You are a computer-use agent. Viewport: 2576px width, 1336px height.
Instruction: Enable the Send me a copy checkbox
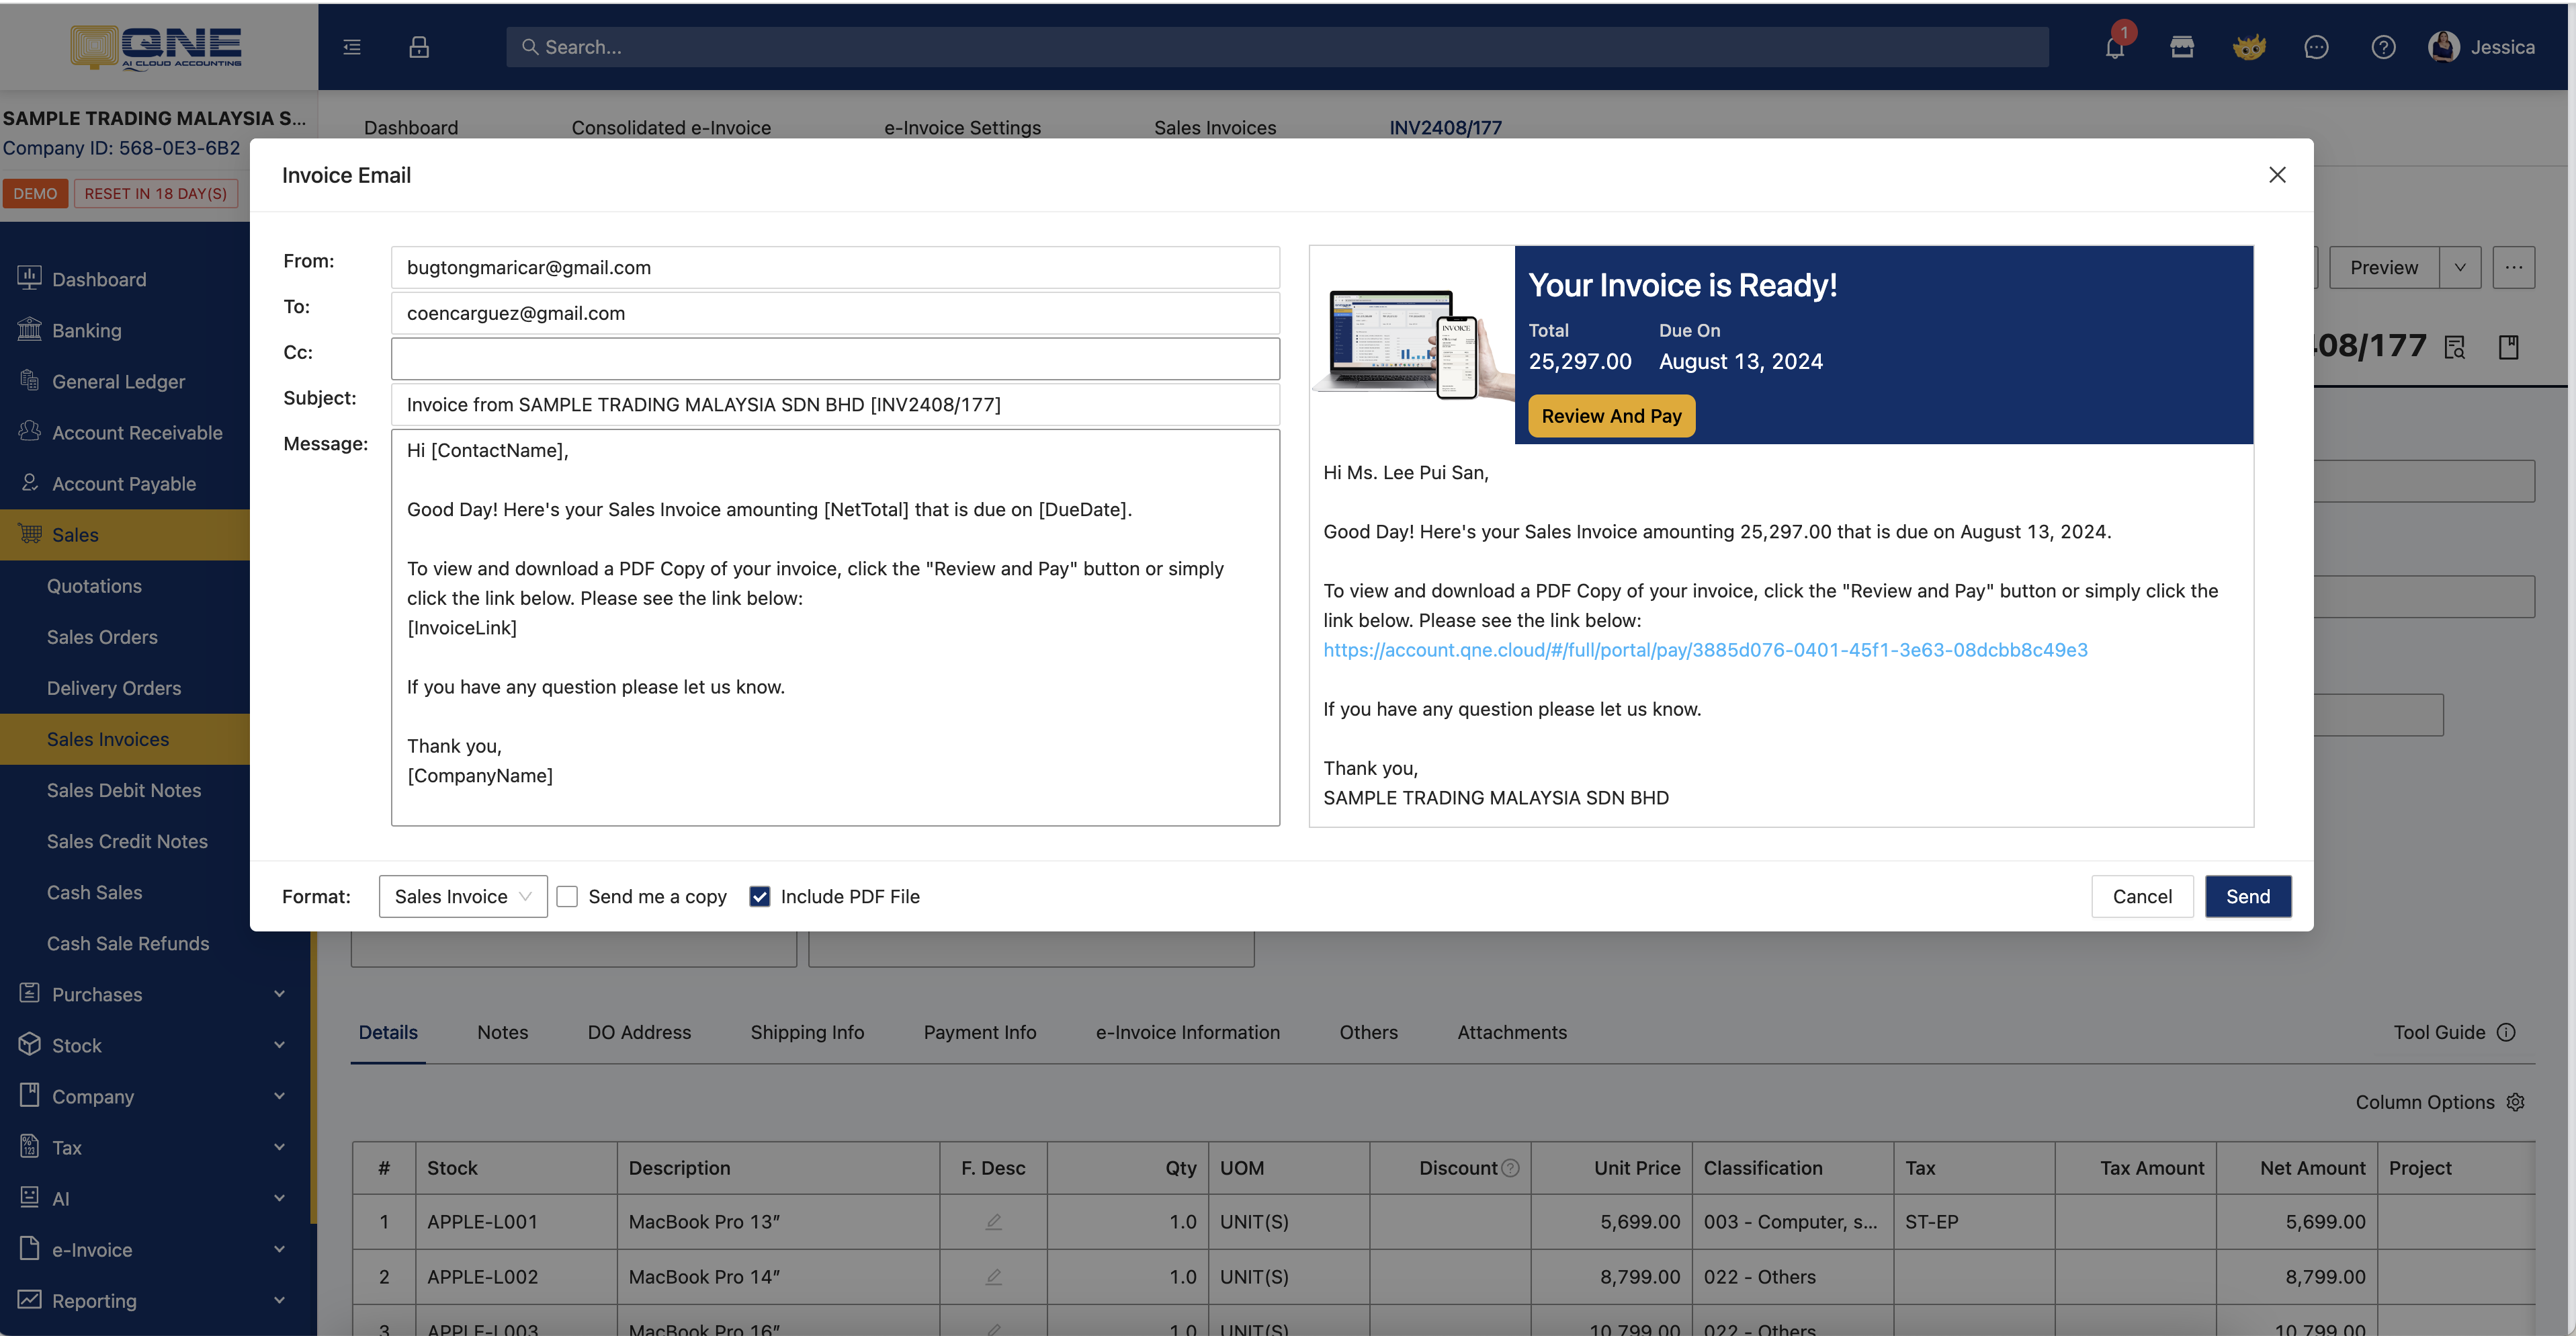(x=567, y=896)
